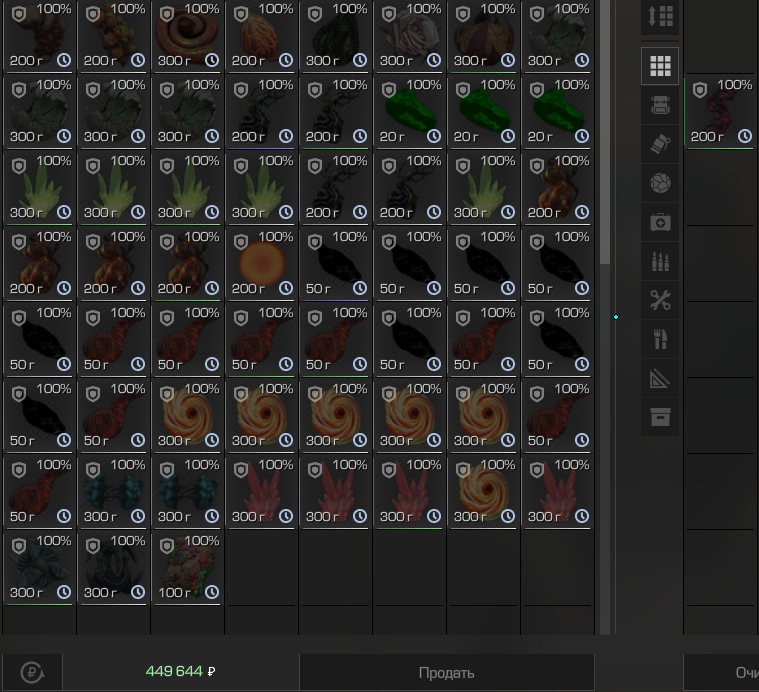Image resolution: width=759 pixels, height=692 pixels.
Task: Click the clock icon on 100 г item
Action: (212, 592)
